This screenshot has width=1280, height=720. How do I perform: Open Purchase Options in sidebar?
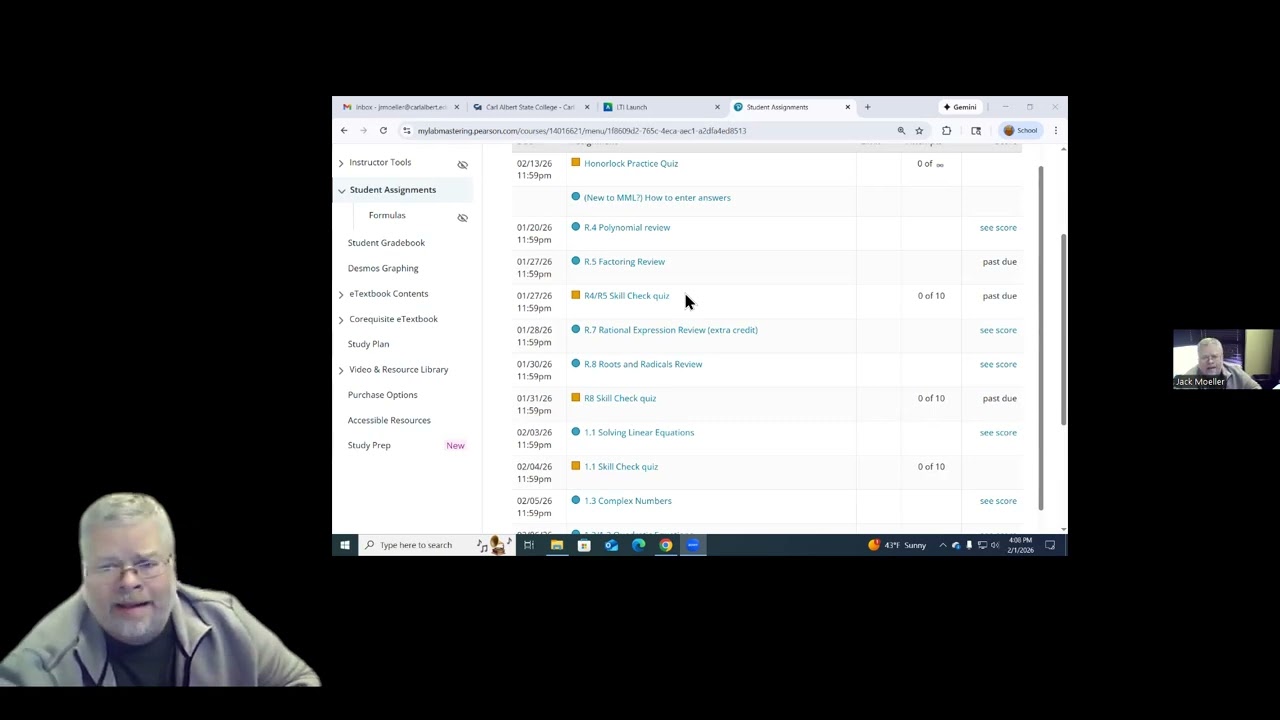point(382,395)
